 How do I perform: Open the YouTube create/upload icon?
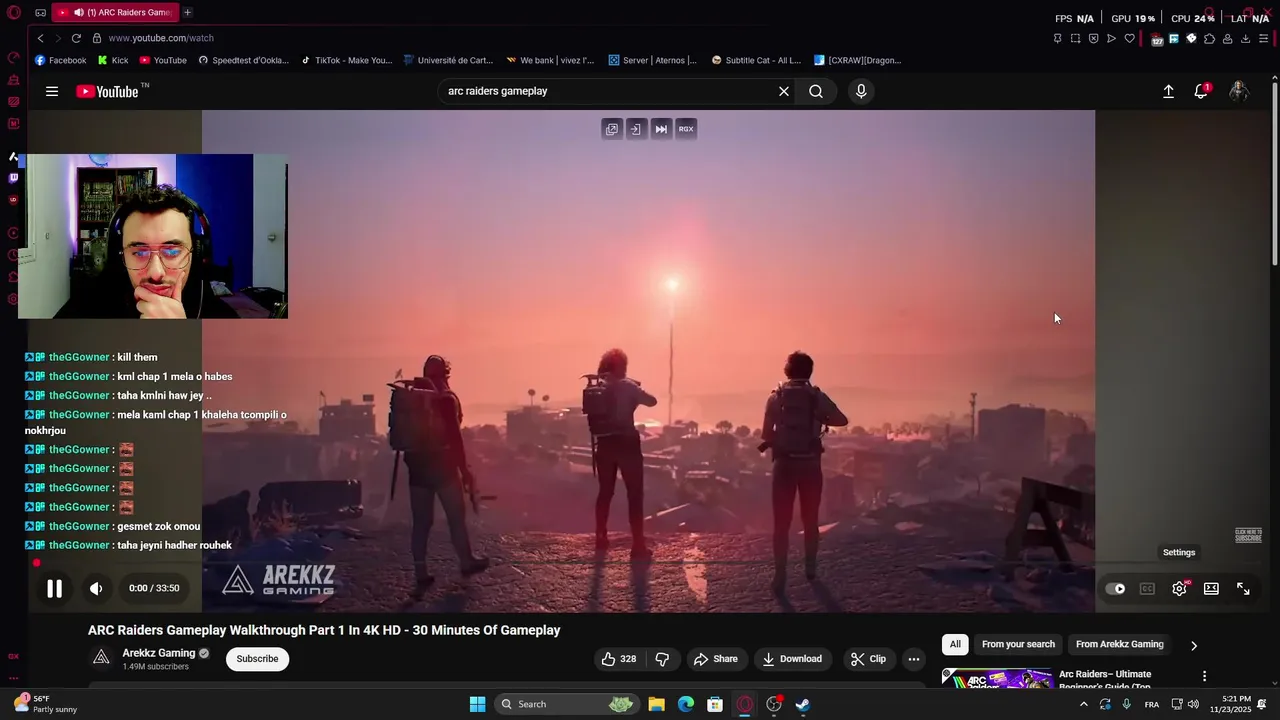(x=1168, y=91)
